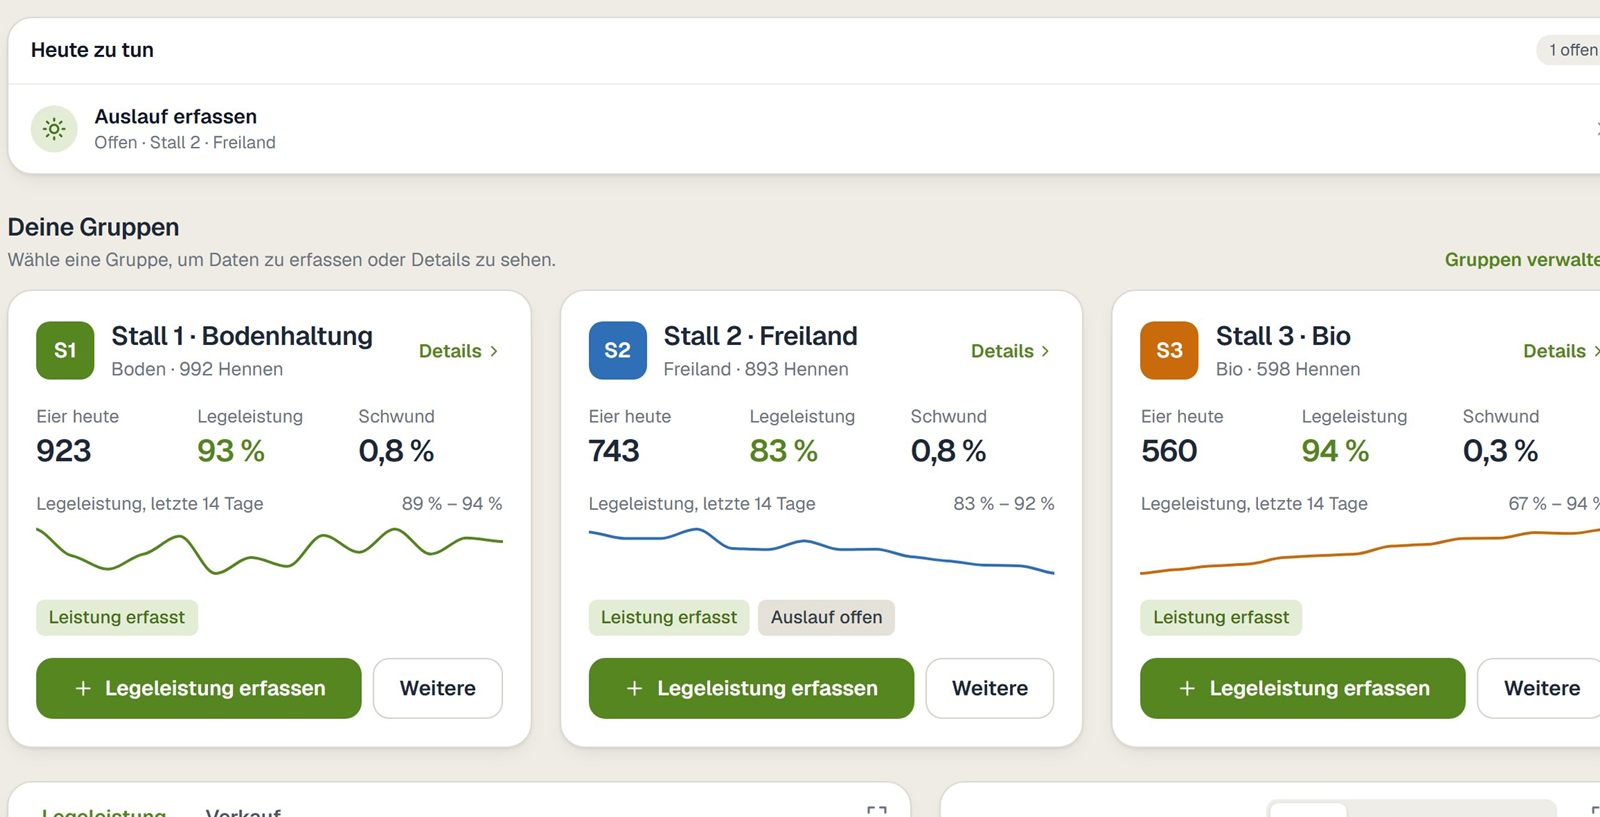Click the blue S2 group badge

pos(617,350)
